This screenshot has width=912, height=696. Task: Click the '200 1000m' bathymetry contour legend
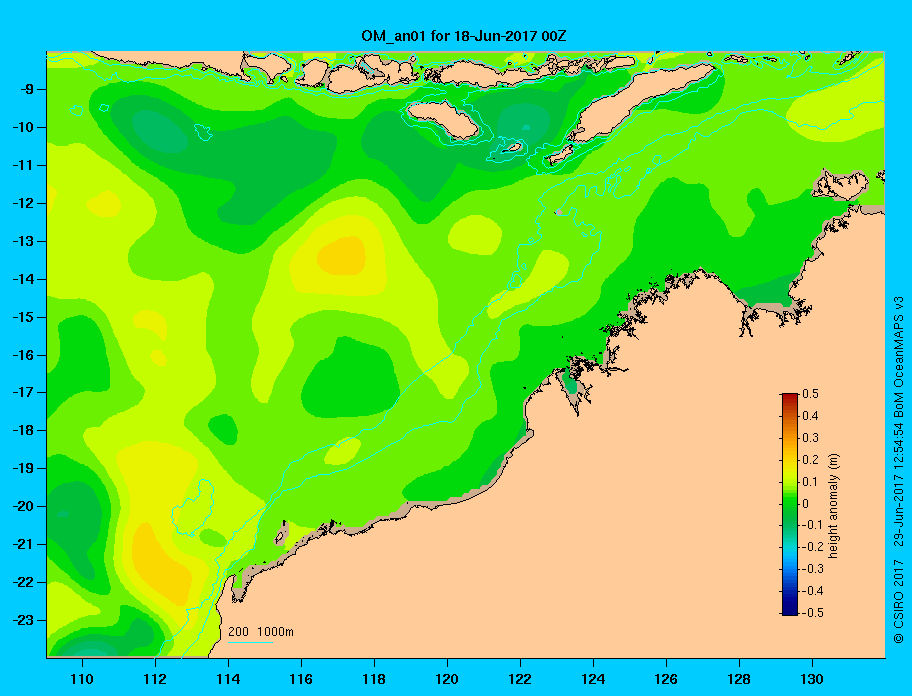[x=261, y=632]
